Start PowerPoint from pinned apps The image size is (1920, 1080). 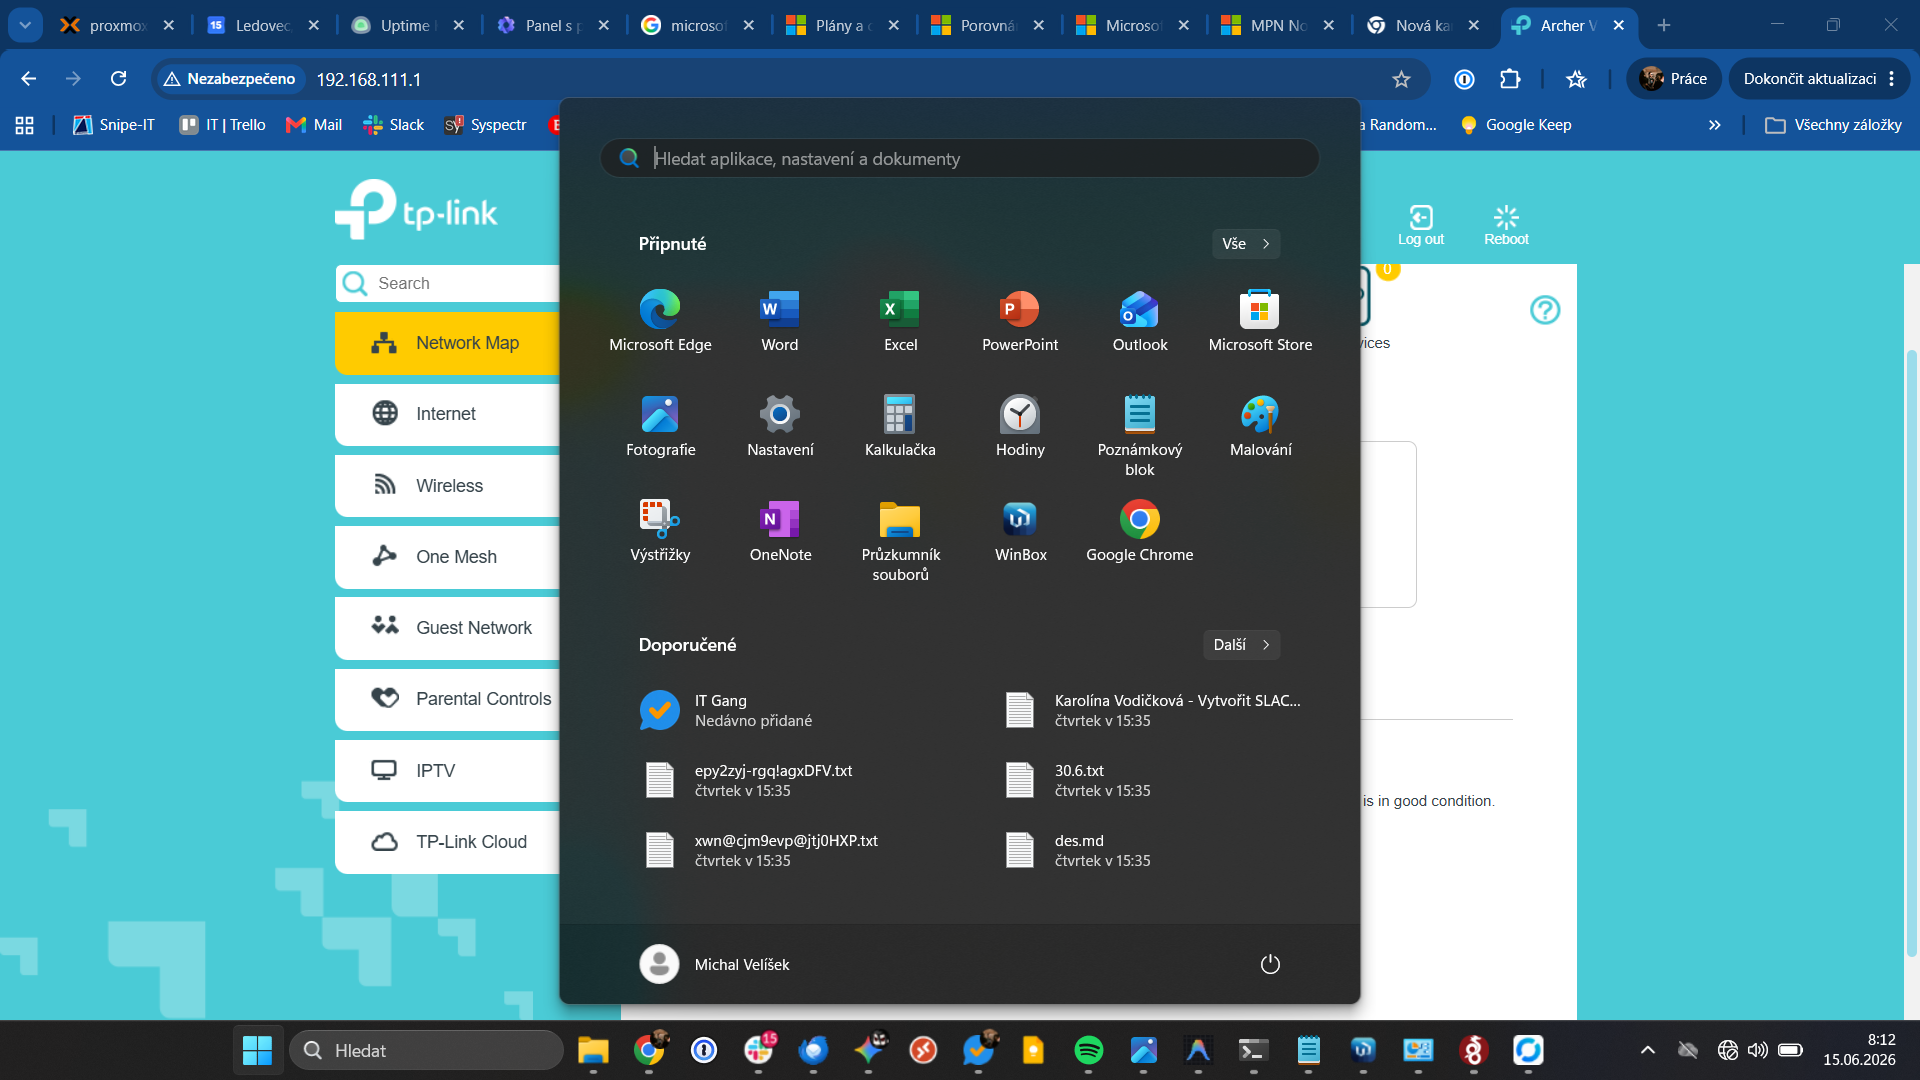(x=1020, y=321)
